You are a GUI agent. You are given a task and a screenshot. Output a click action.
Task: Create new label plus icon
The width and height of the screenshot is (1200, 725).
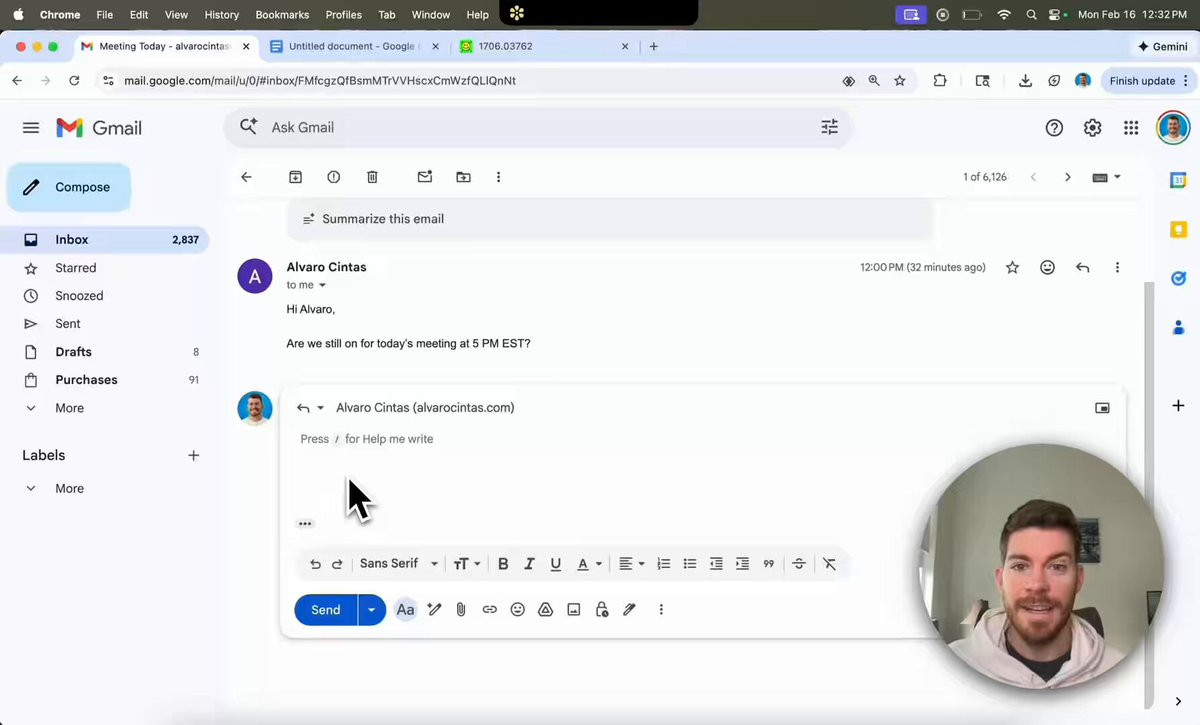tap(193, 455)
